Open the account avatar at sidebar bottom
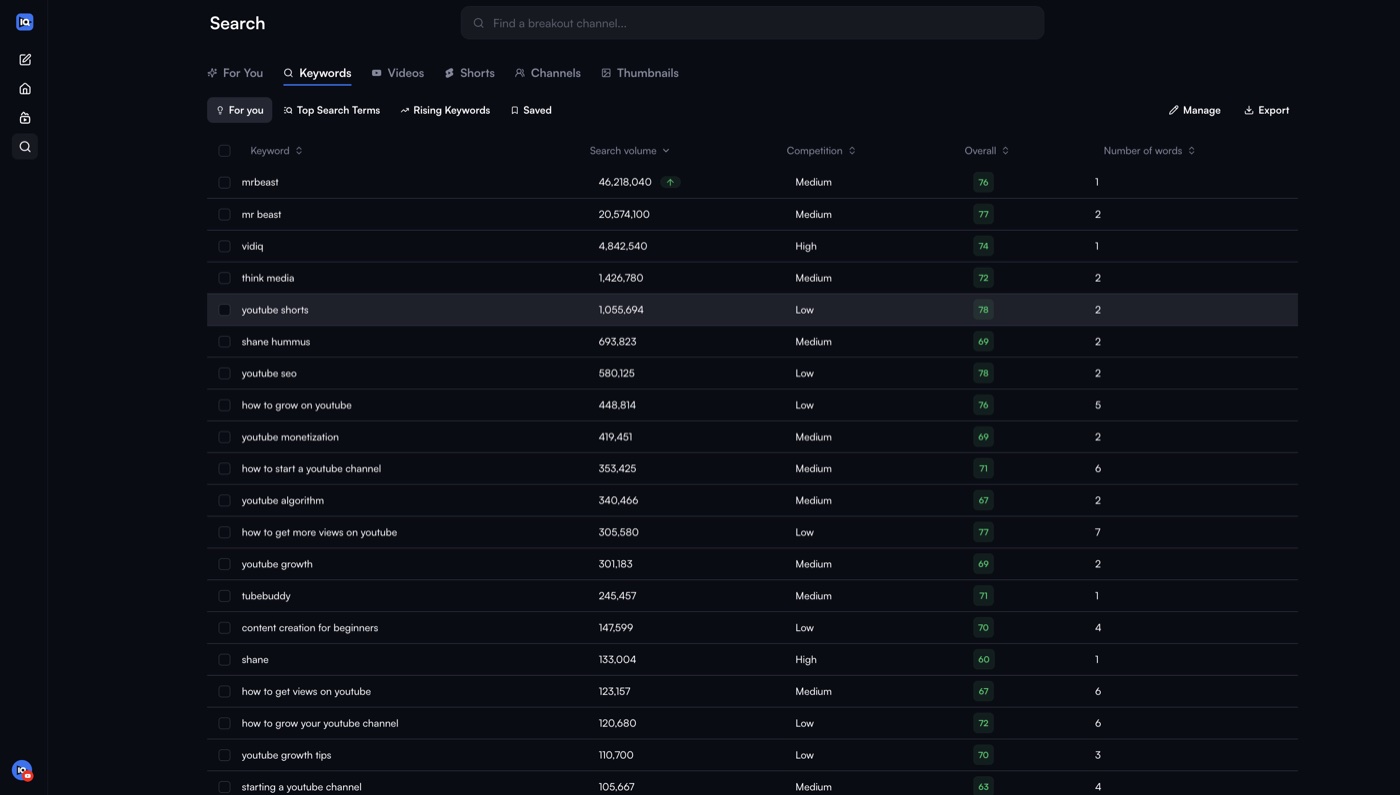1400x795 pixels. coord(22,770)
